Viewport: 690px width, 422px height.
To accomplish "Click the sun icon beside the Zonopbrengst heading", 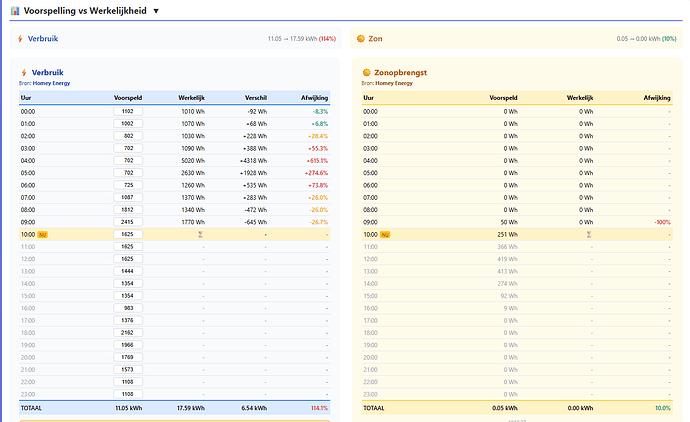I will point(367,73).
